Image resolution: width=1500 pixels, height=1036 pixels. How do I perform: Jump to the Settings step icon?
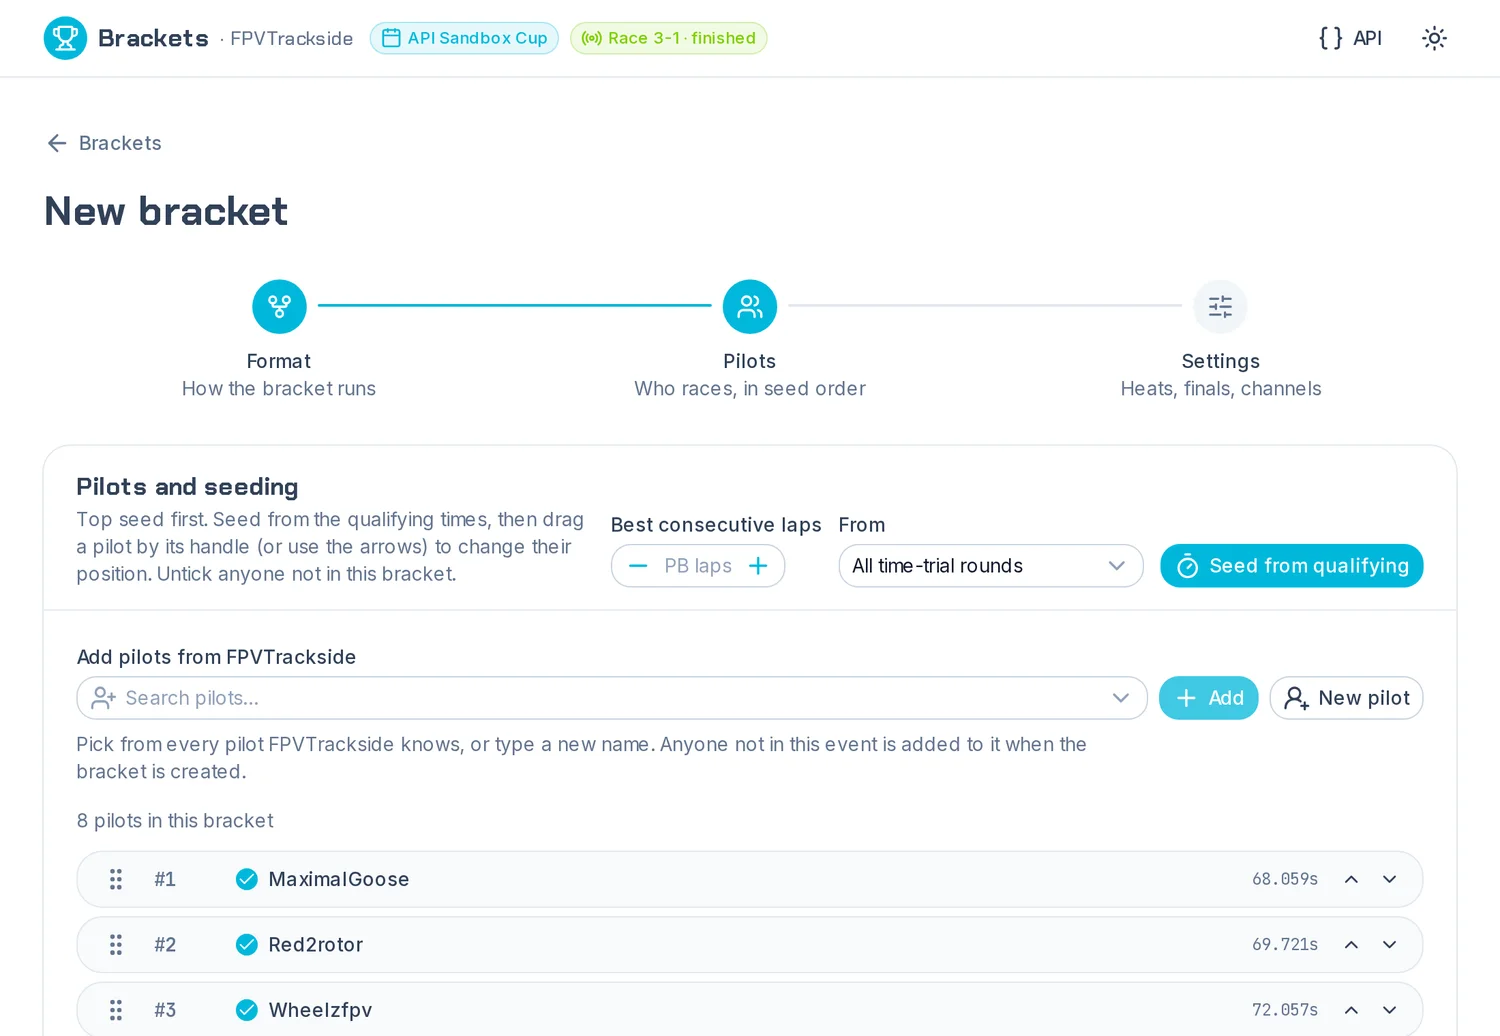[1220, 306]
